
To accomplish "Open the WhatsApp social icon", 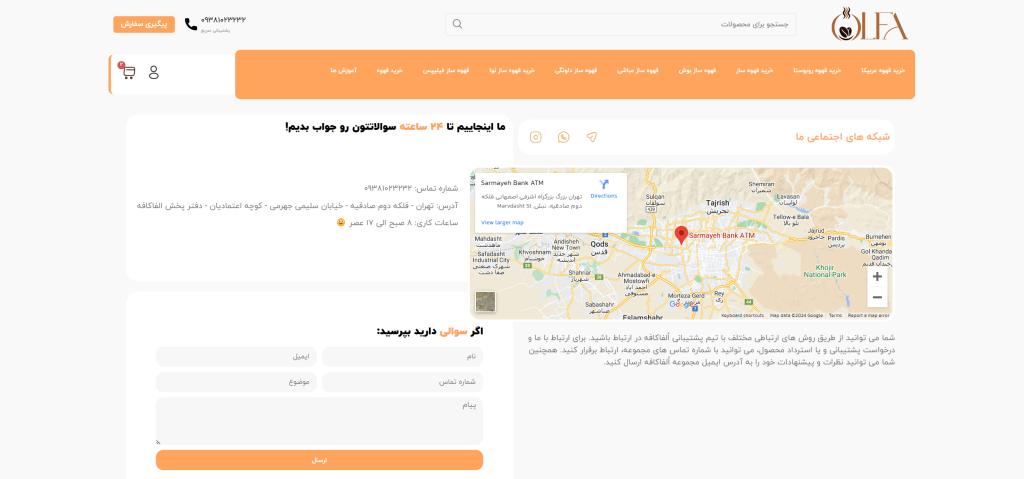I will pos(564,137).
